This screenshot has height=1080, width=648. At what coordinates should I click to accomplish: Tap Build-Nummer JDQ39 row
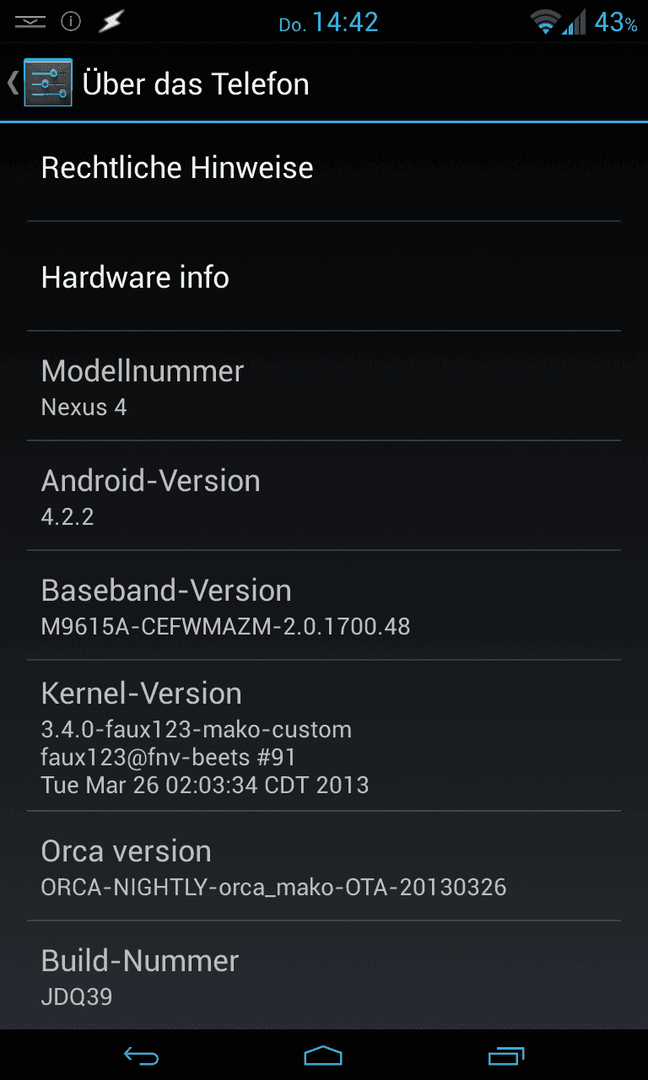324,975
